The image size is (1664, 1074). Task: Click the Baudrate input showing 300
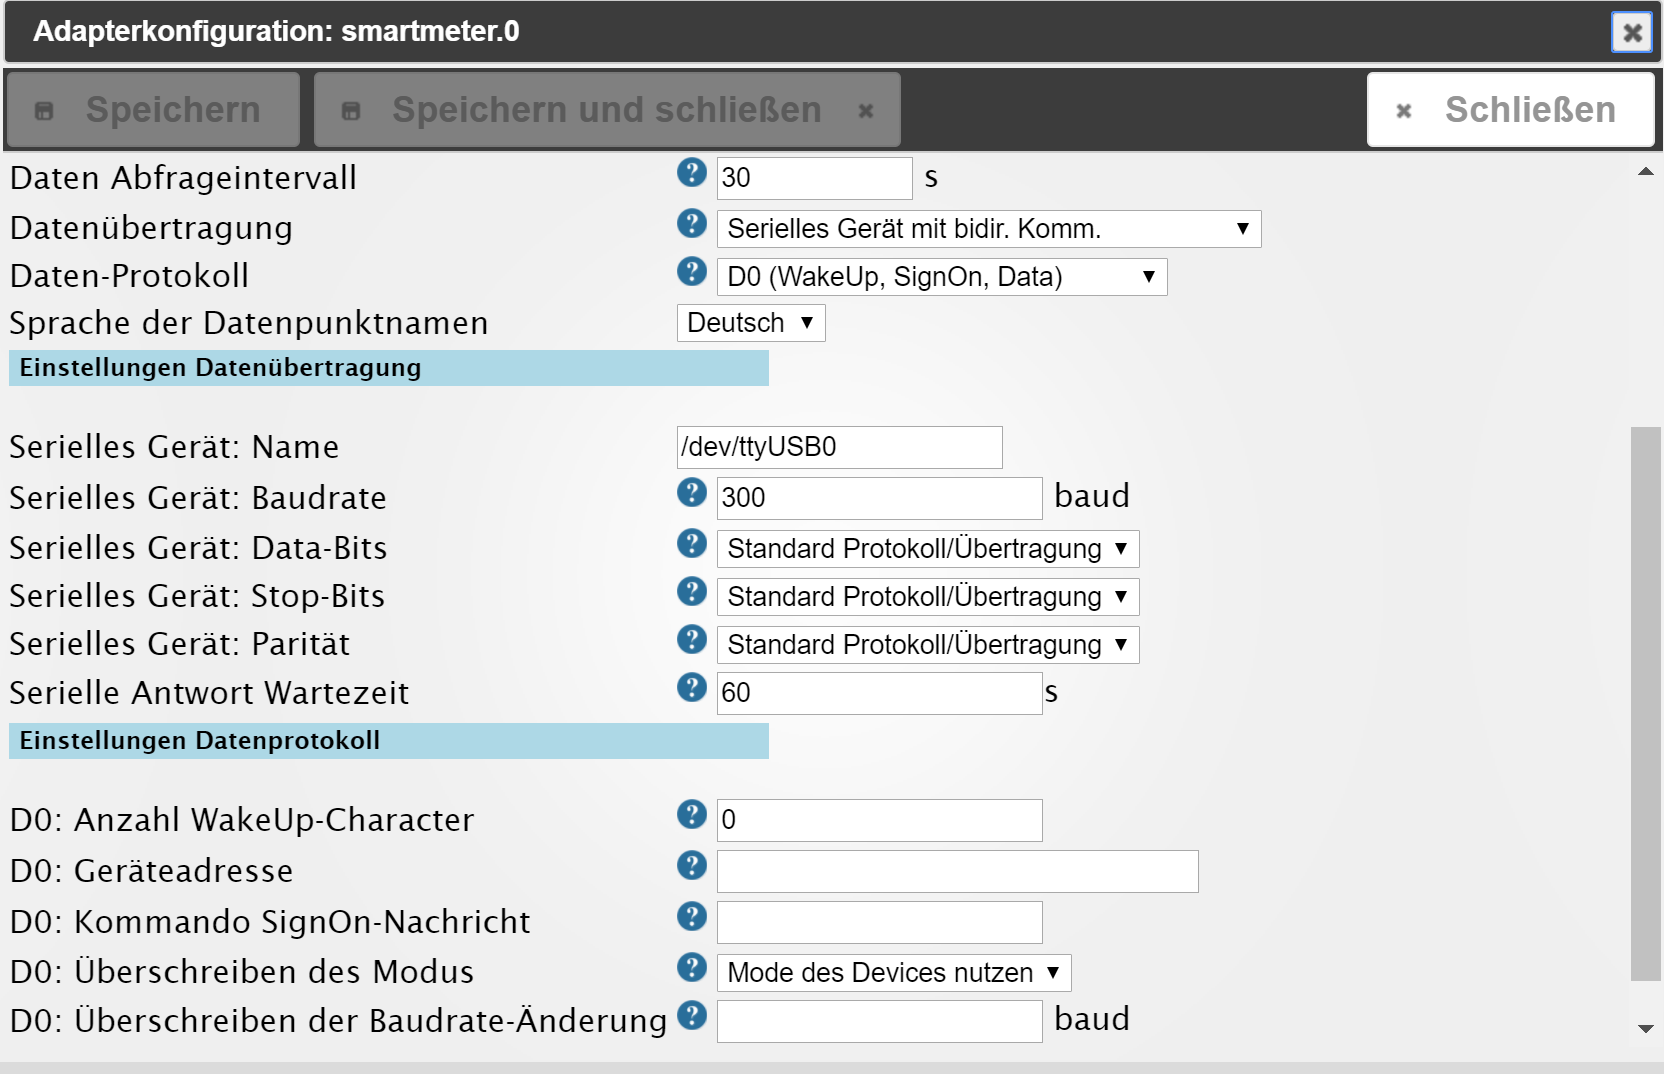(879, 498)
